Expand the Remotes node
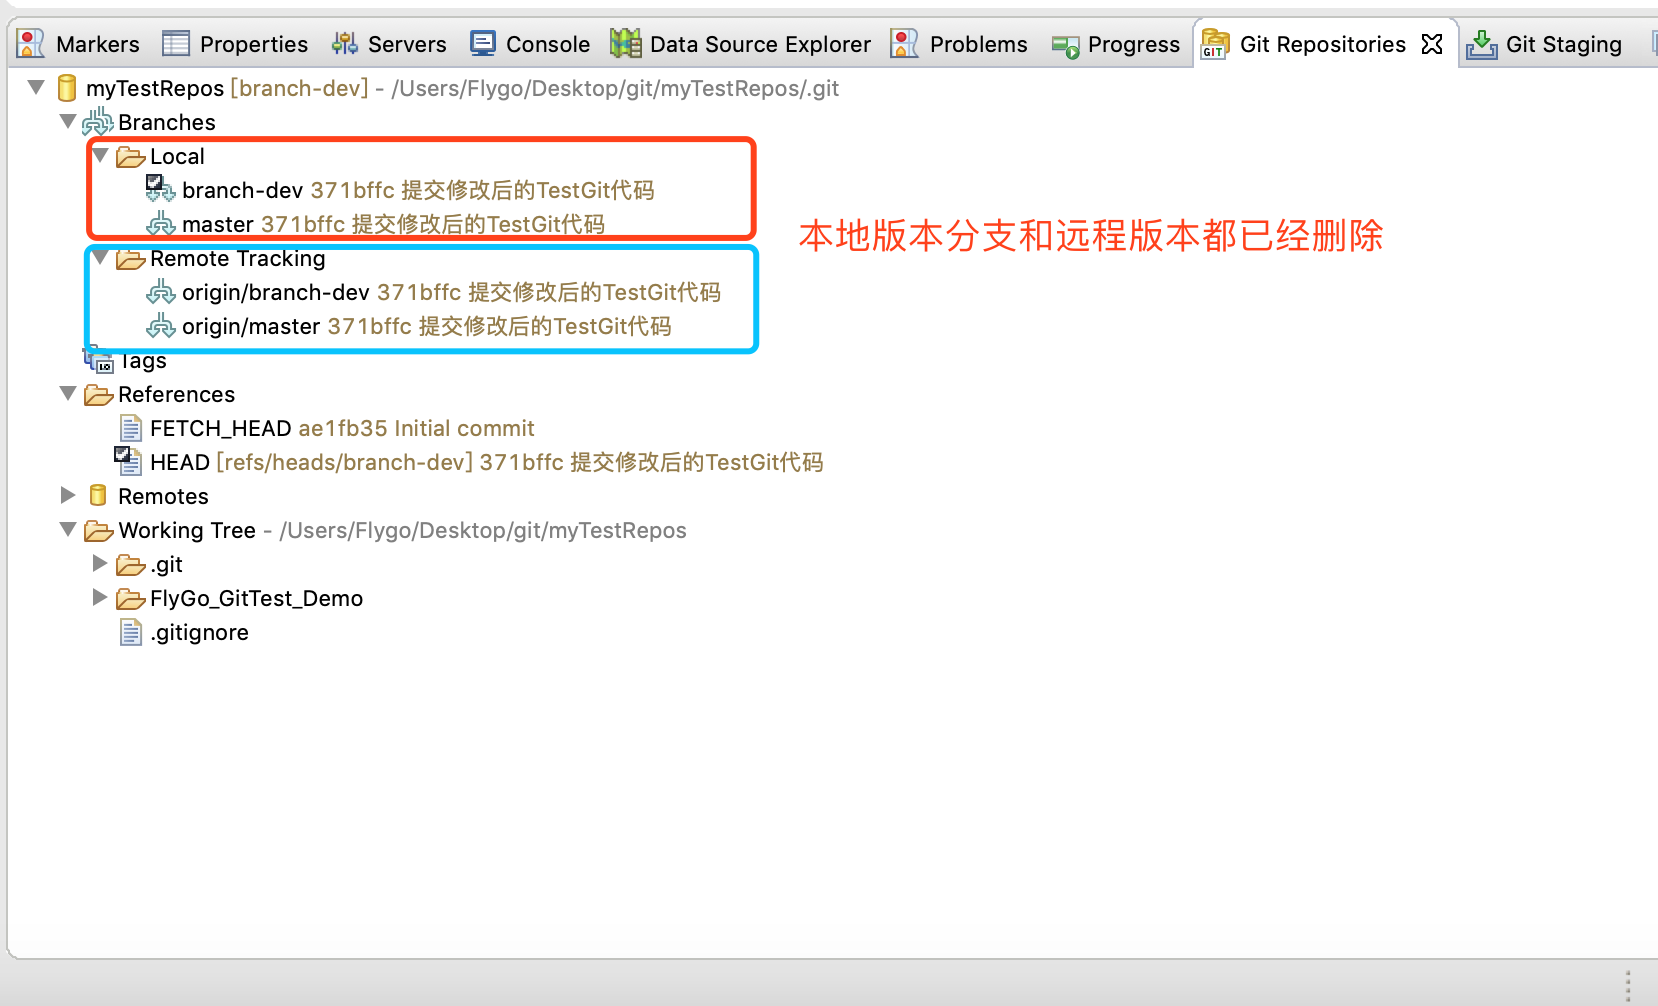Viewport: 1658px width, 1006px height. 67,494
